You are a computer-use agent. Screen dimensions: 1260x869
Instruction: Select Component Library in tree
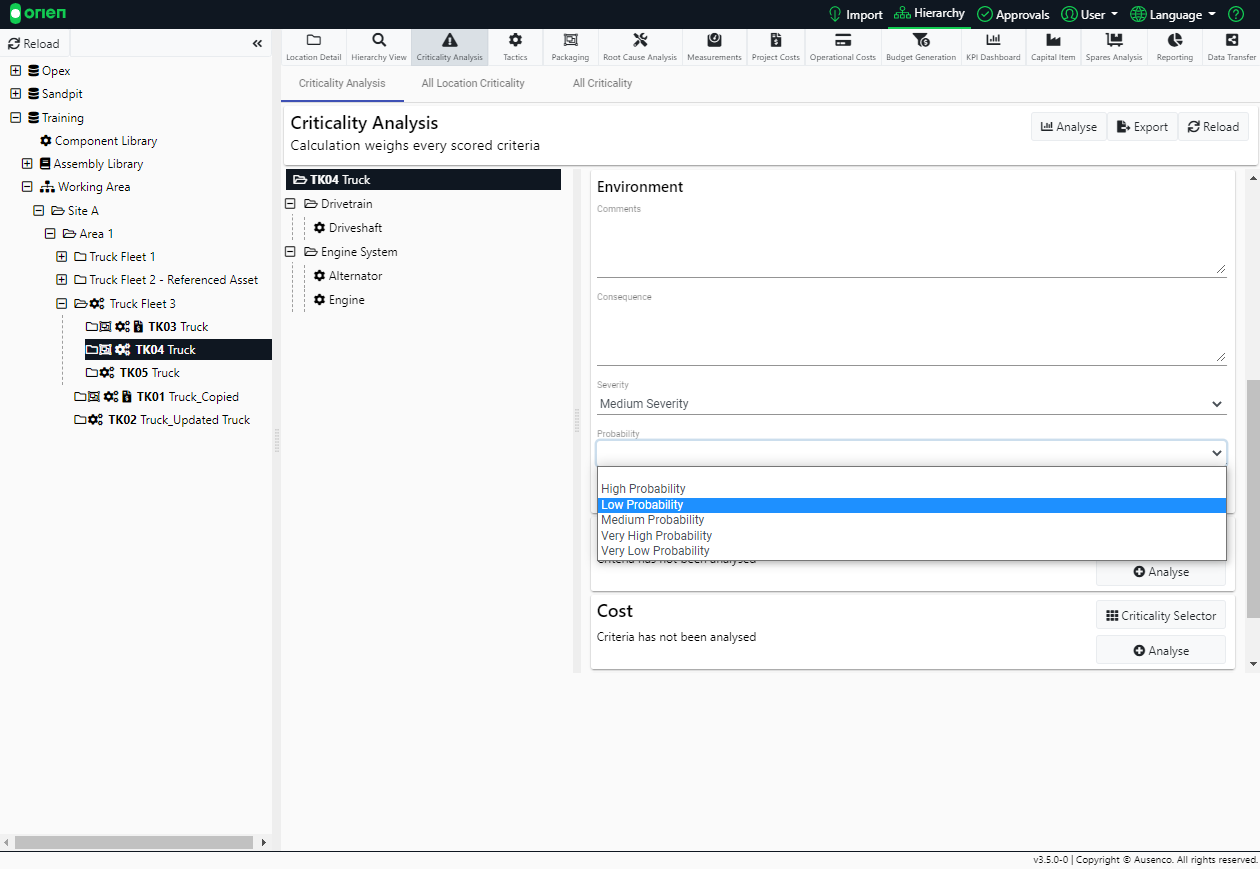(98, 141)
